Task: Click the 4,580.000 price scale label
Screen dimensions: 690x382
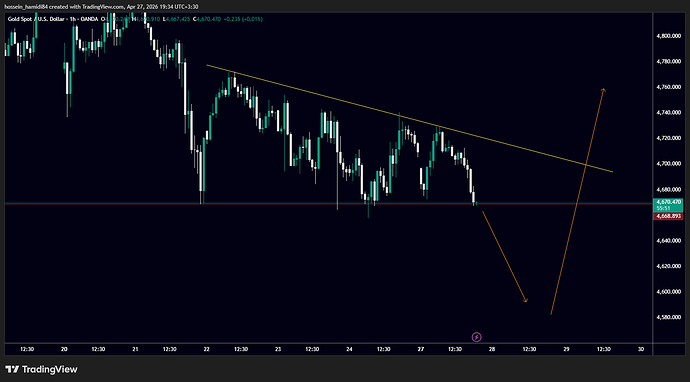Action: point(670,317)
